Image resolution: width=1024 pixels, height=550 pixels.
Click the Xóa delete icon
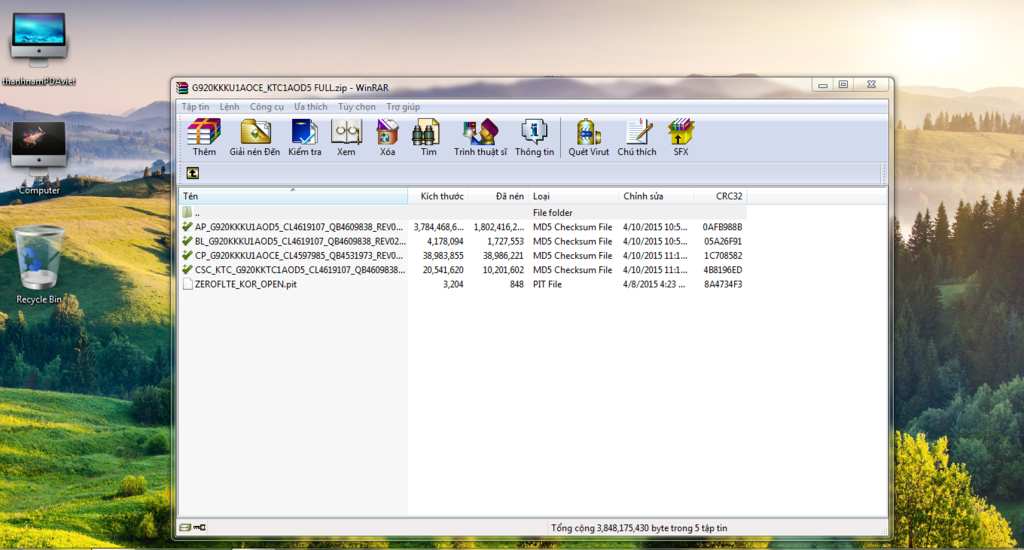387,137
